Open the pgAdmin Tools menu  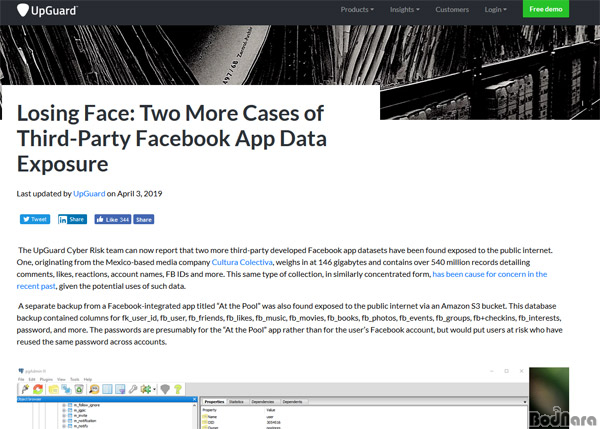coord(75,379)
